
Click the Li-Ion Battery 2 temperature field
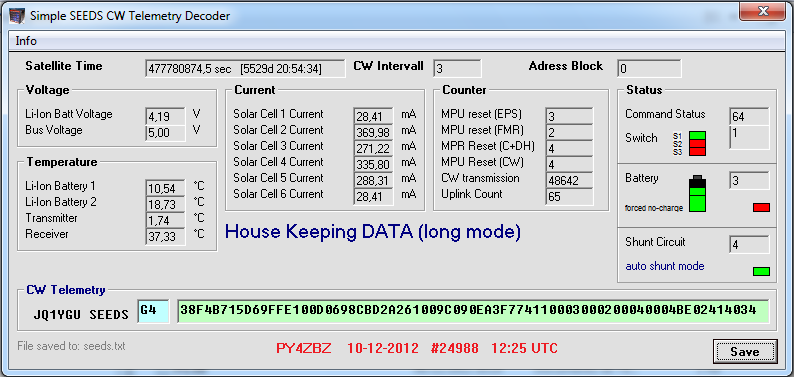coord(165,204)
